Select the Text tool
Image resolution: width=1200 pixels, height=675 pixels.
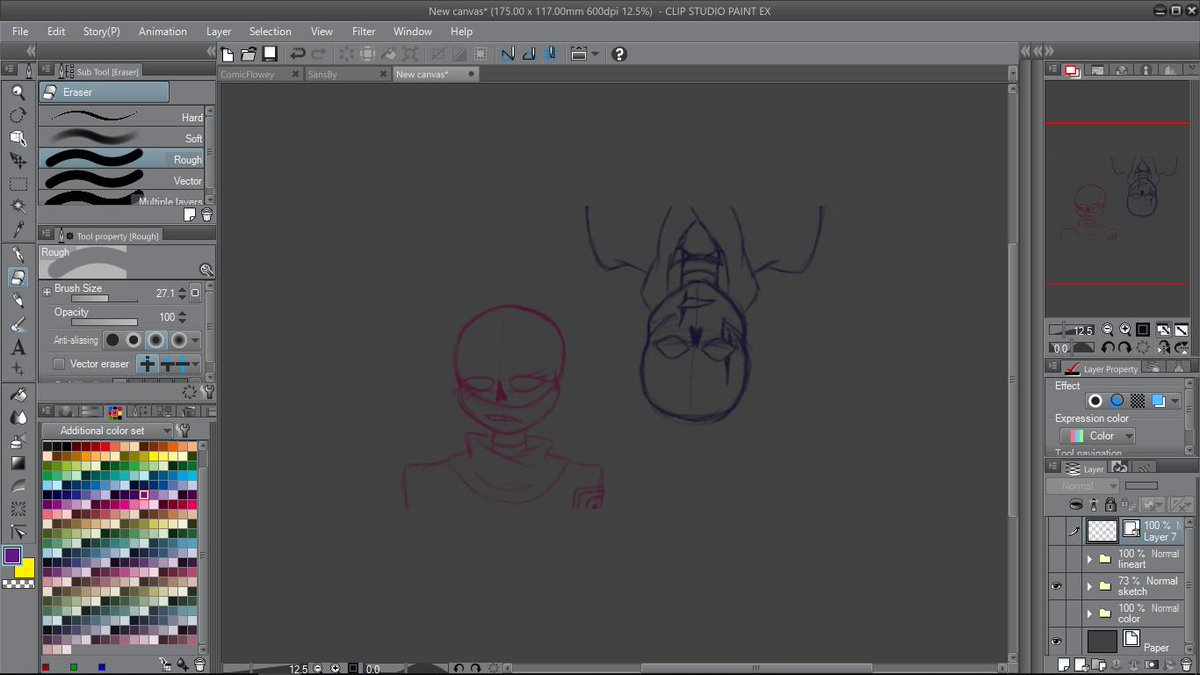click(x=18, y=348)
